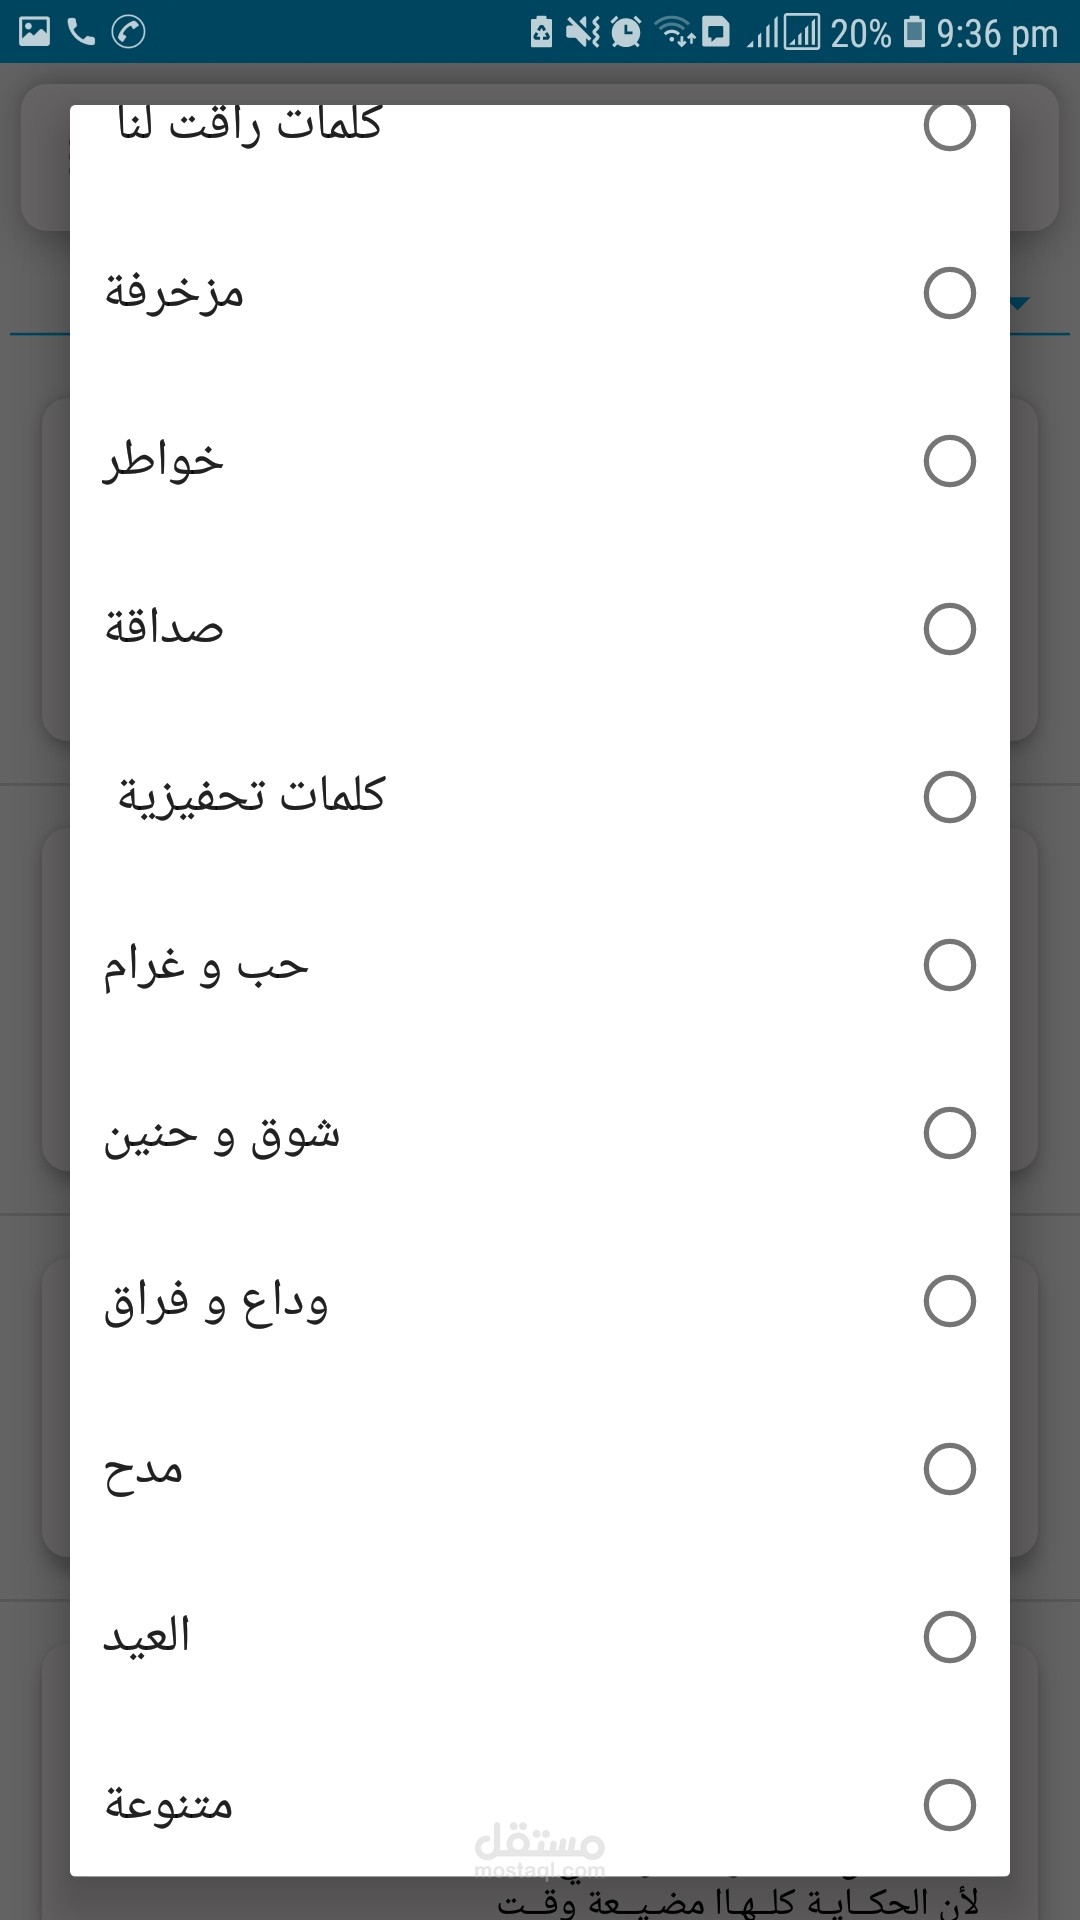Open the dropdown arrow behind the dialog
This screenshot has height=1920, width=1080.
click(x=1020, y=303)
